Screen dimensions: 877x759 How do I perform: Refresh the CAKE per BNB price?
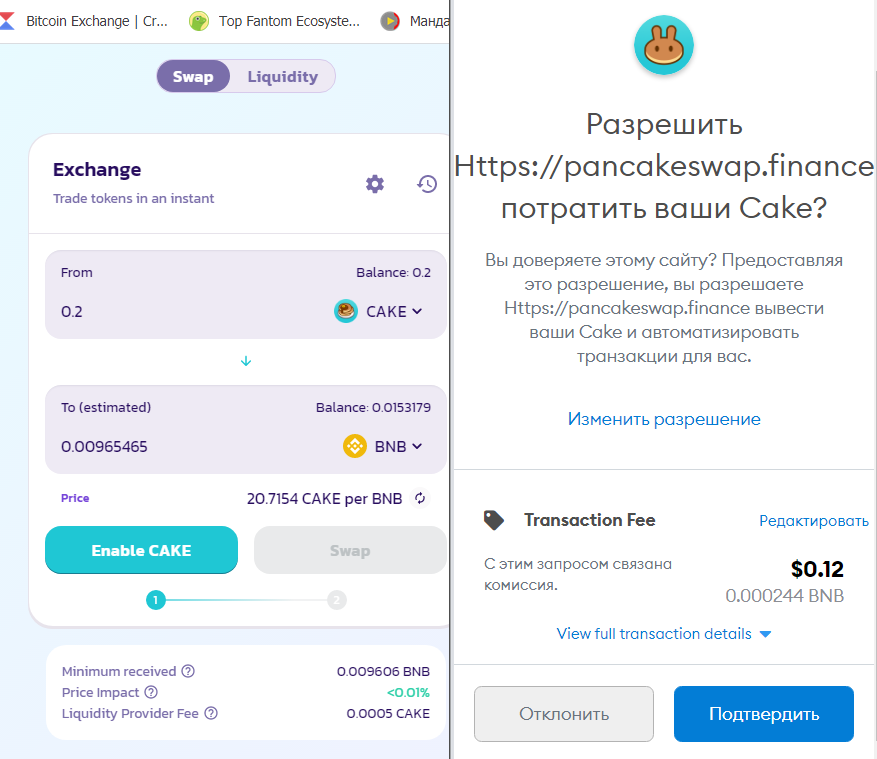[x=421, y=498]
